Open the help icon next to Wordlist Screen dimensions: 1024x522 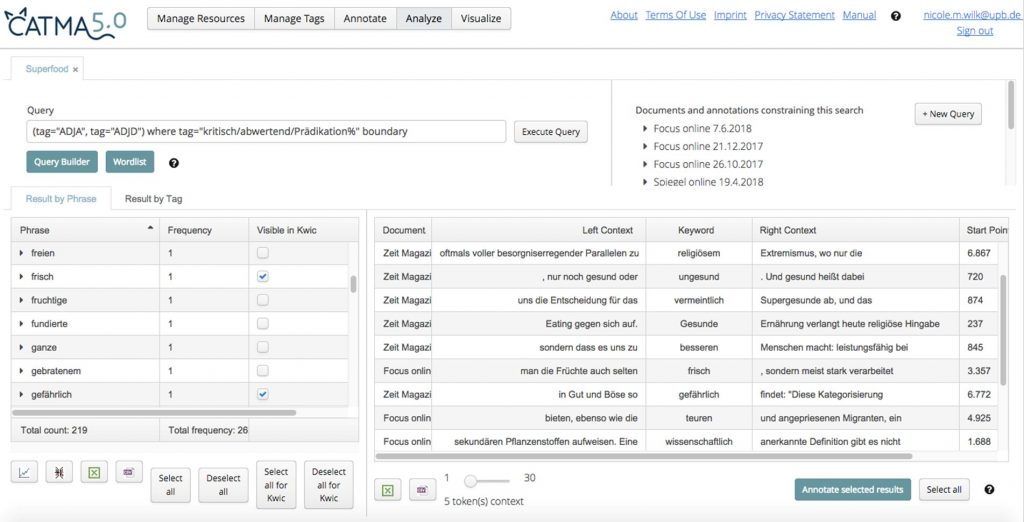coord(174,163)
